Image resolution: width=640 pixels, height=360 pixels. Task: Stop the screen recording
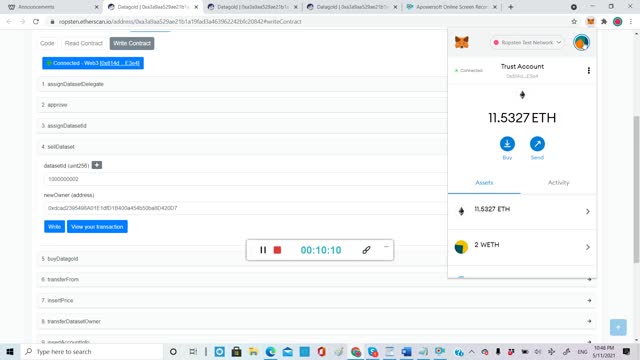click(x=277, y=250)
